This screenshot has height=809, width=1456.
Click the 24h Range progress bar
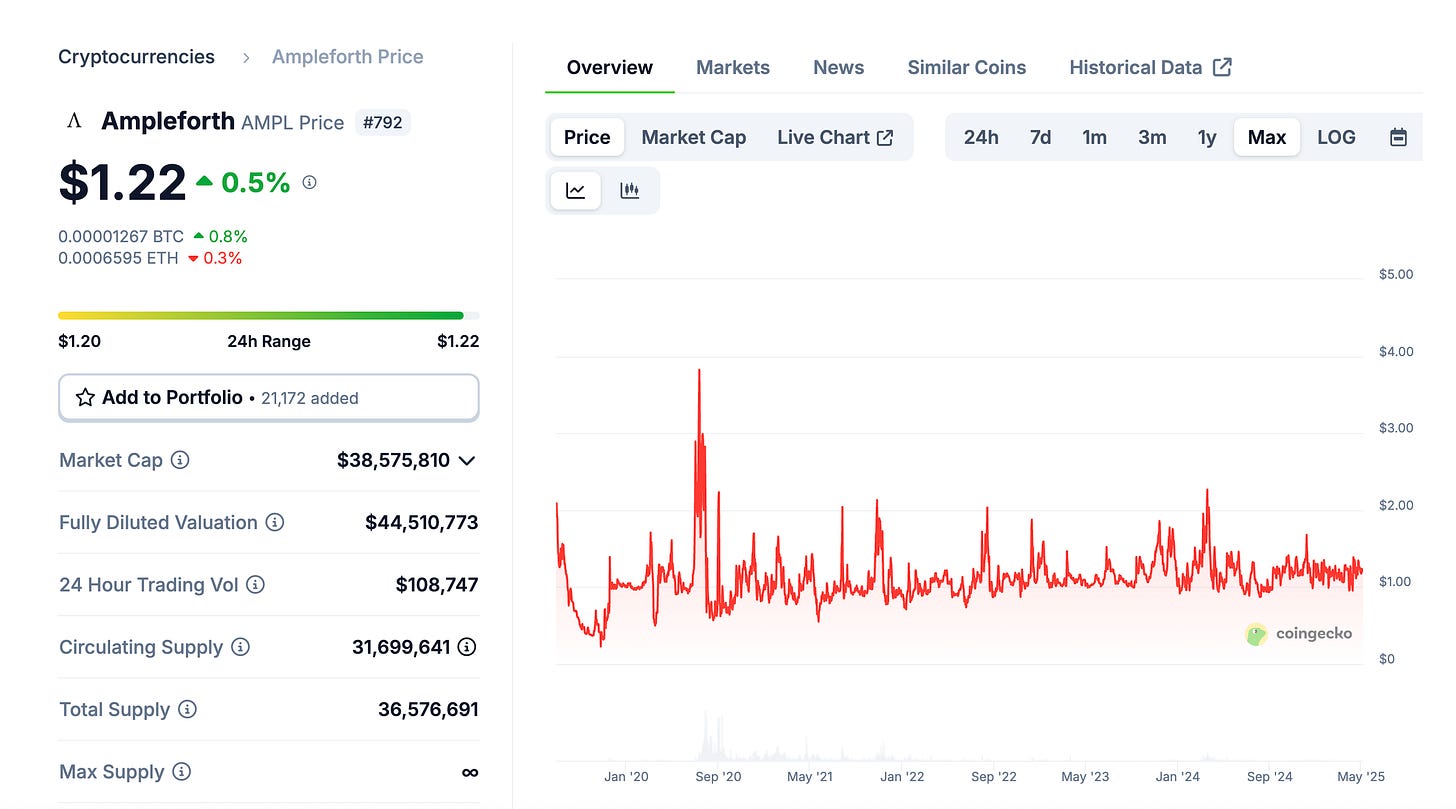click(x=269, y=315)
